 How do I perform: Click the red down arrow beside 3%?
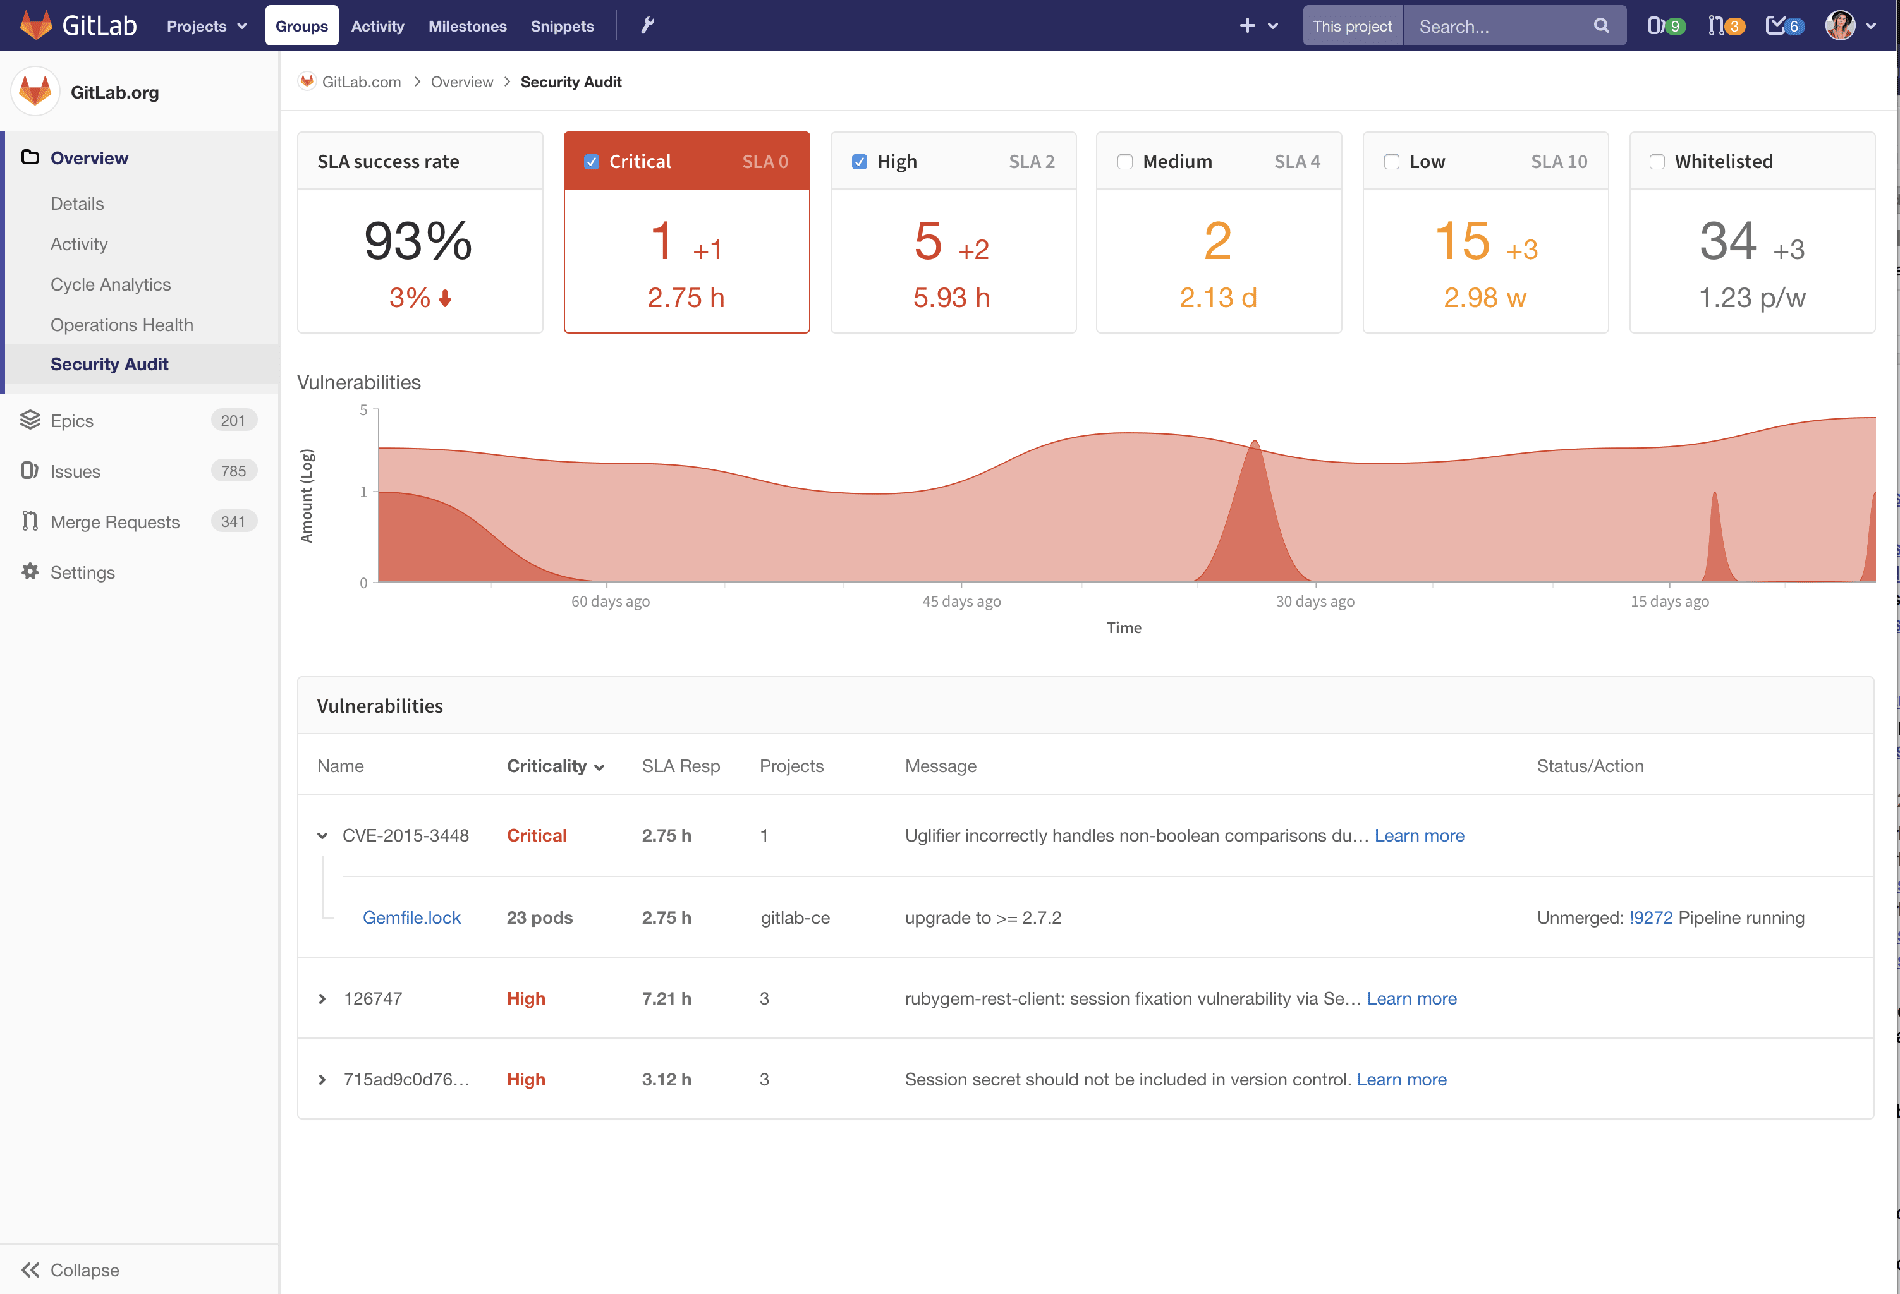point(445,298)
